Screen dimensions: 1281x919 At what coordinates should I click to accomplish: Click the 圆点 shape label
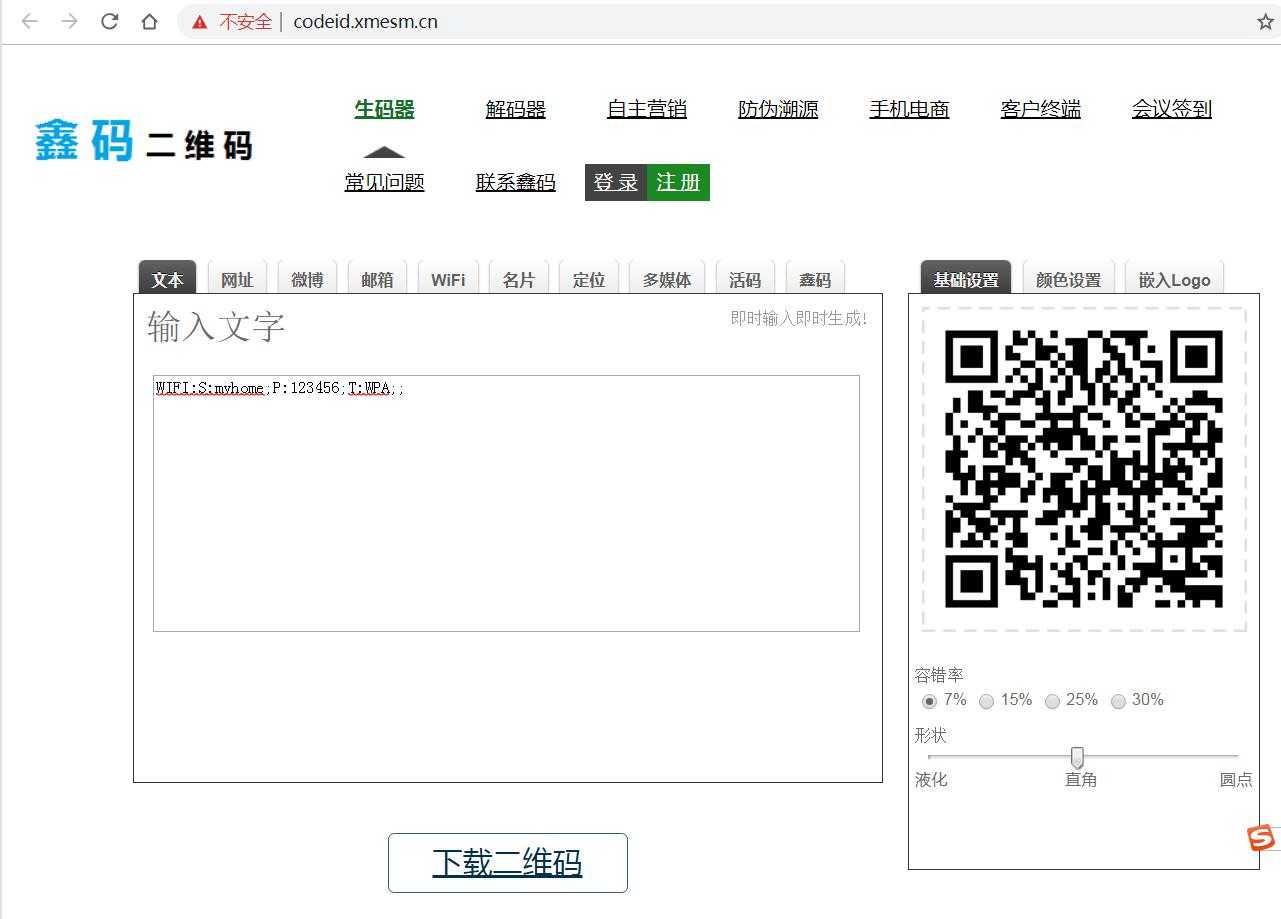coord(1236,779)
